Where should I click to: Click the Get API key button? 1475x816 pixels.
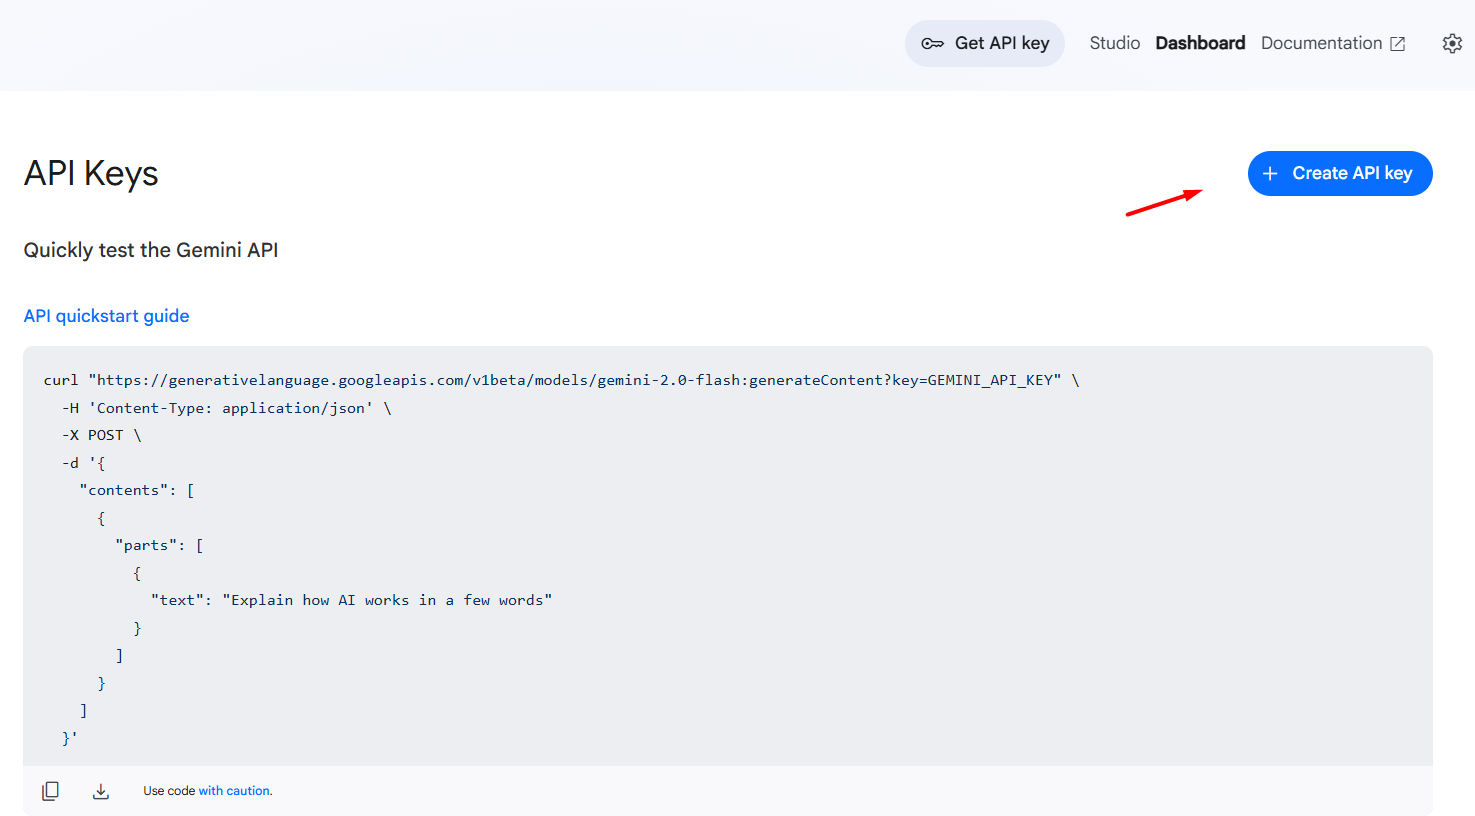[985, 43]
